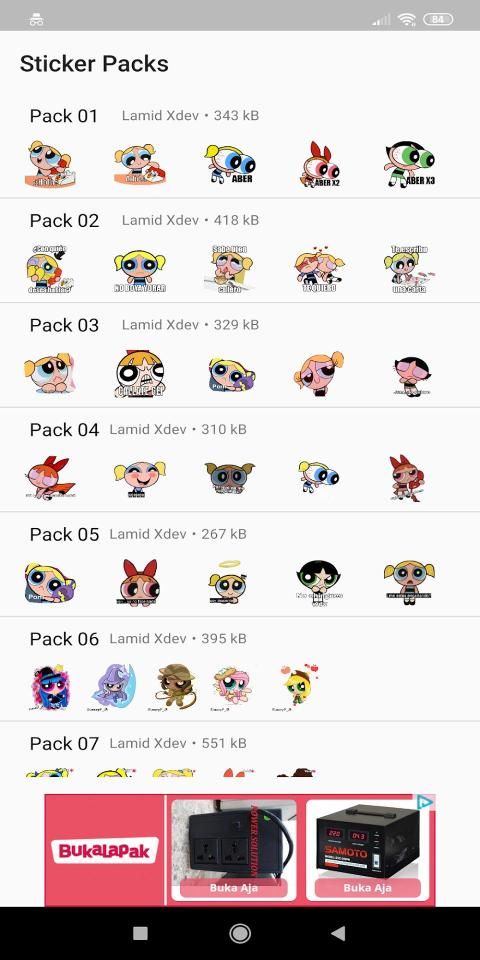Tap the Android home circle button
Image resolution: width=480 pixels, height=960 pixels.
click(x=239, y=933)
